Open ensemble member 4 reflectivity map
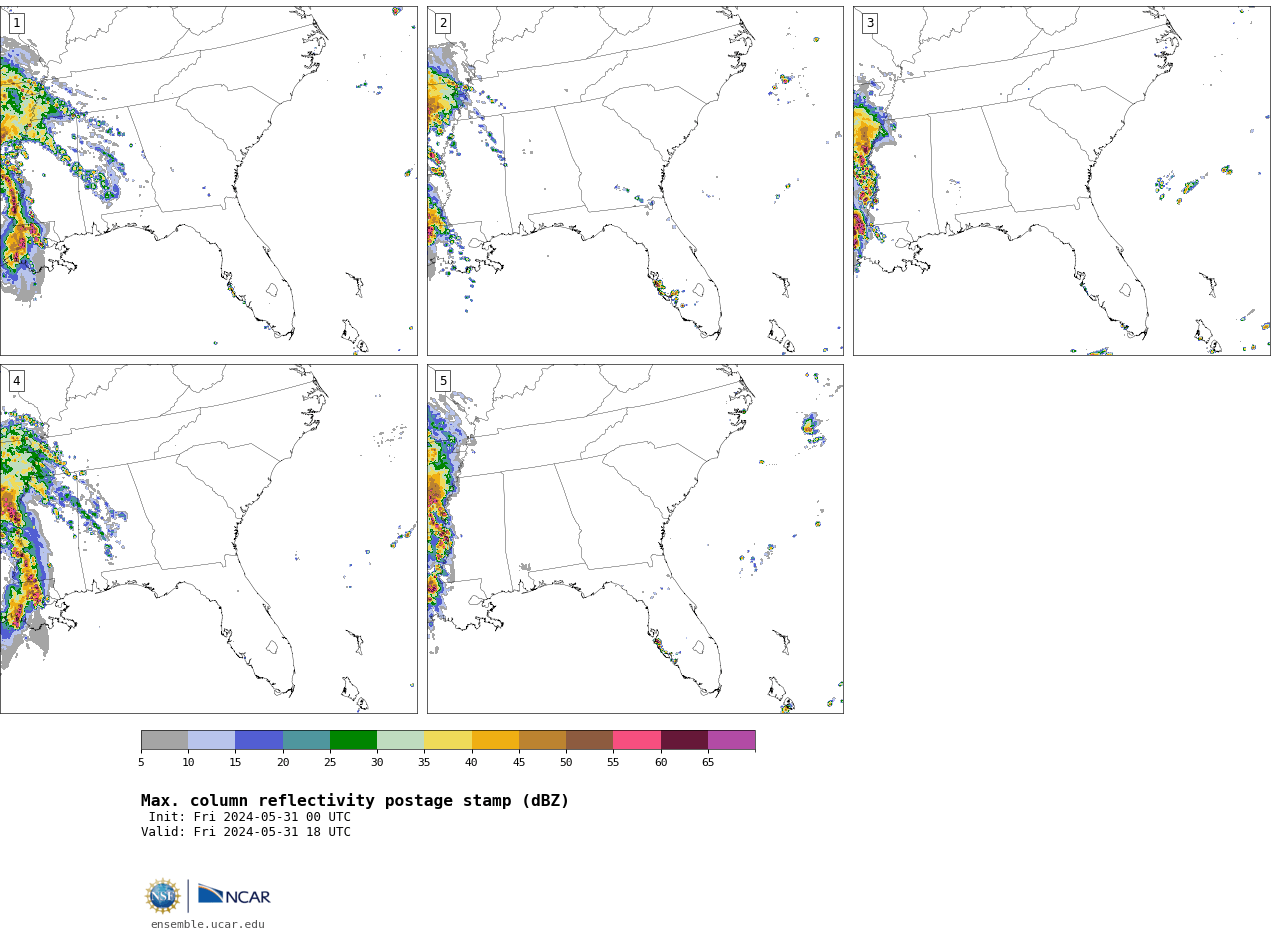Image resolution: width=1280 pixels, height=936 pixels. point(208,539)
